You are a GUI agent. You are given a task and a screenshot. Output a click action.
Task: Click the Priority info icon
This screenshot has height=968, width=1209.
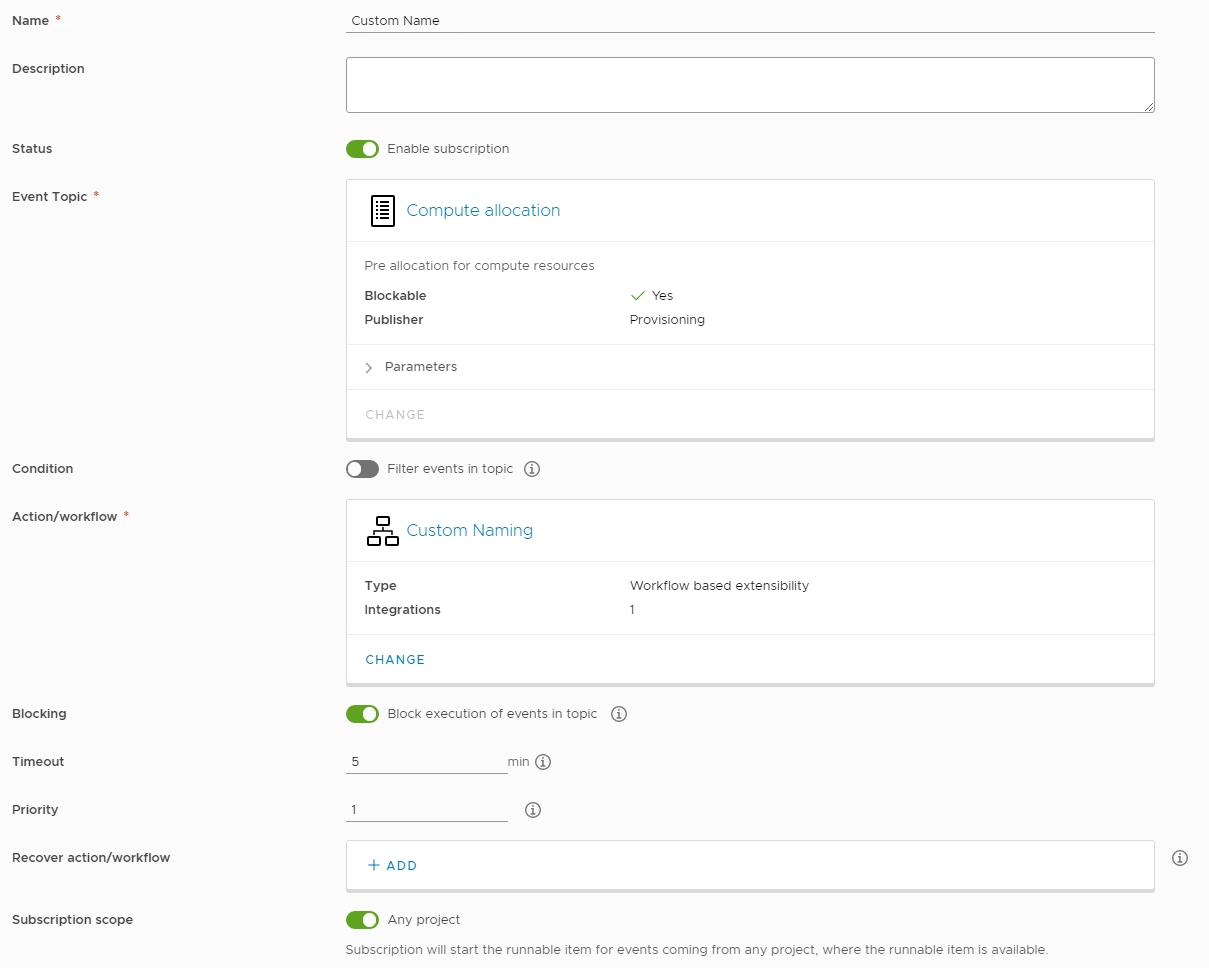[x=533, y=810]
